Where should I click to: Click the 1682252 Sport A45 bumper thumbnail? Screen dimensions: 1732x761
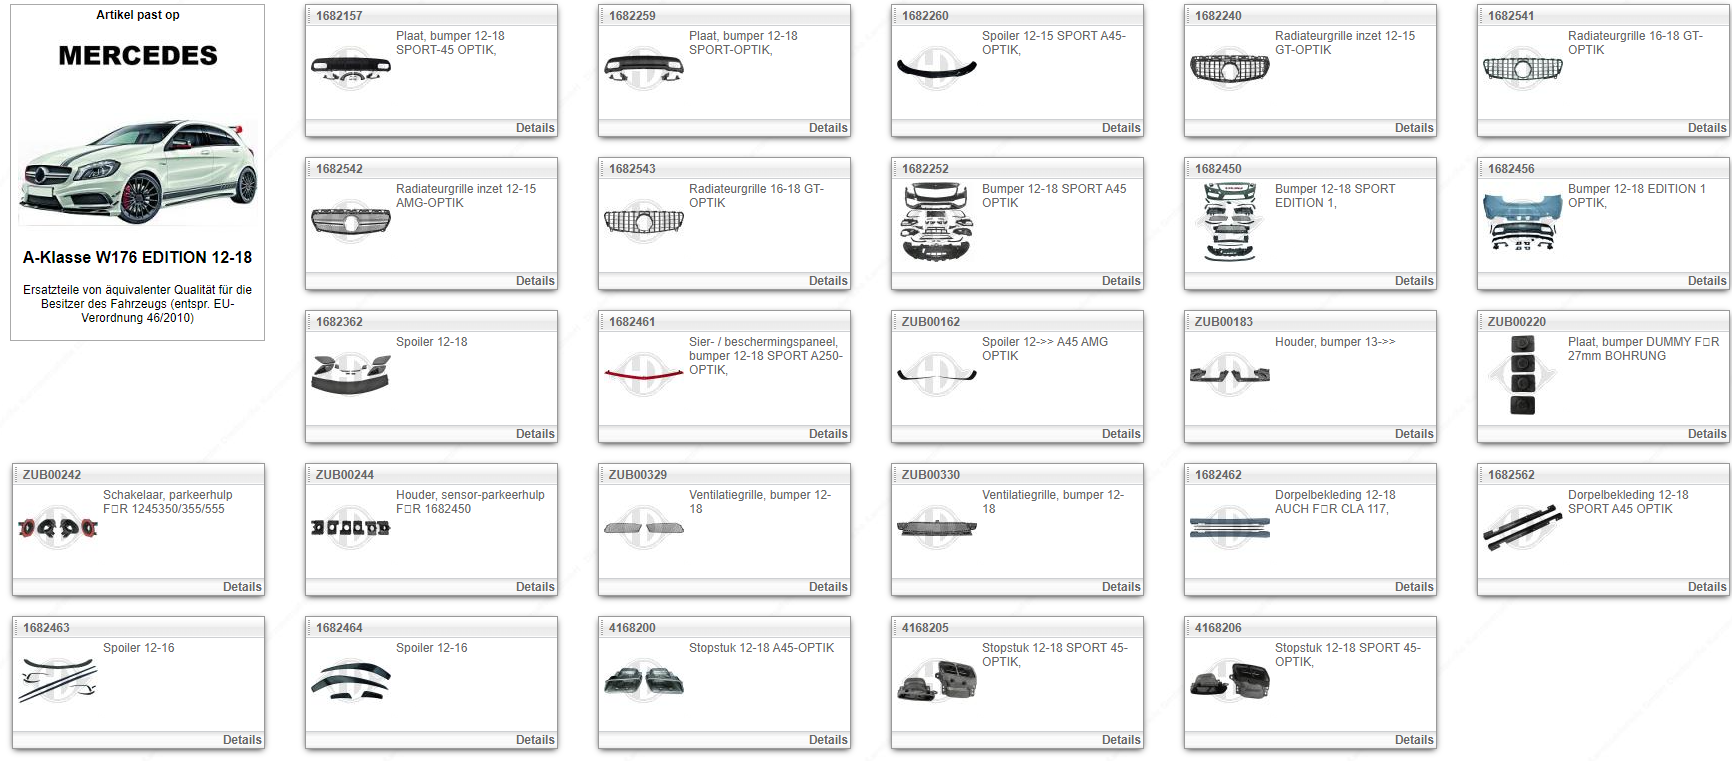(x=937, y=222)
